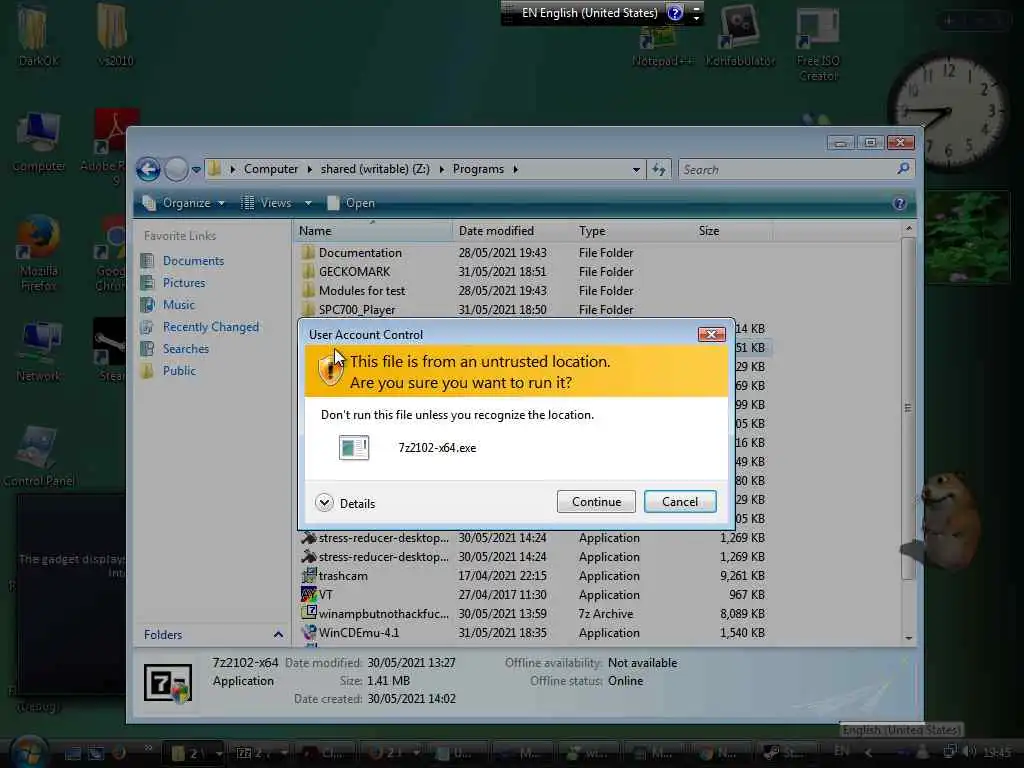Select the WinCDEmu-4.1 application
Viewport: 1024px width, 768px height.
click(359, 633)
